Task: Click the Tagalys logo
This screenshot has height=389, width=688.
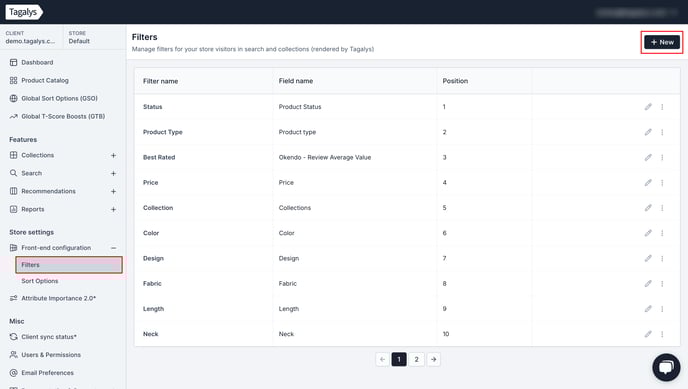Action: point(24,12)
